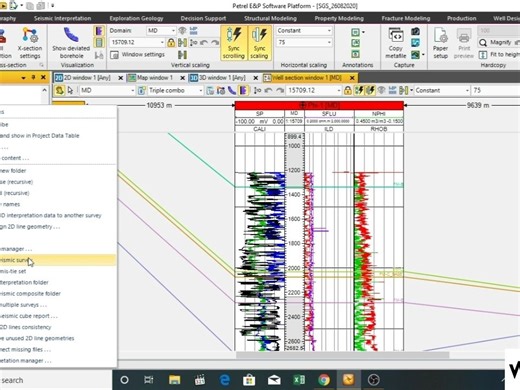Viewport: 520px width, 390px height.
Task: Choose show in Project Data Table entry
Action: (x=57, y=136)
